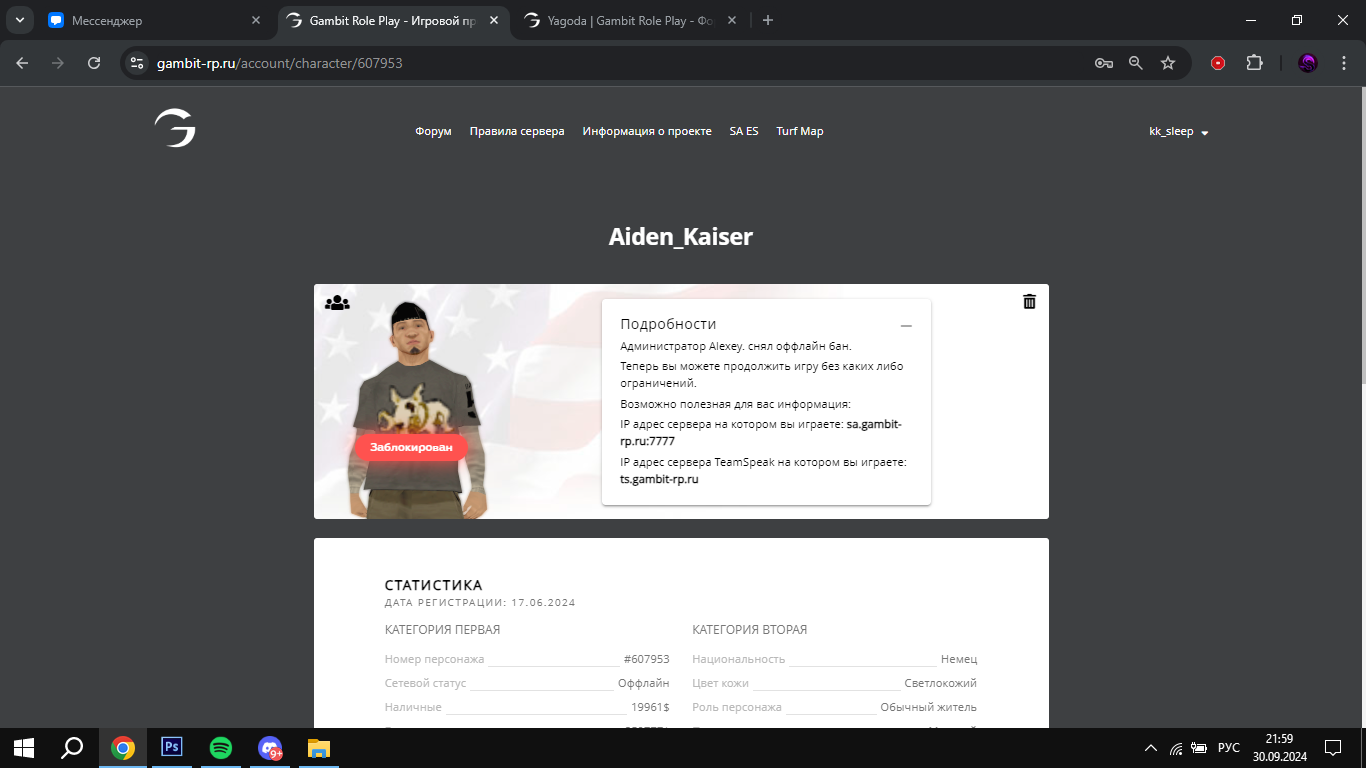The width and height of the screenshot is (1366, 768).
Task: Reload the page
Action: point(94,63)
